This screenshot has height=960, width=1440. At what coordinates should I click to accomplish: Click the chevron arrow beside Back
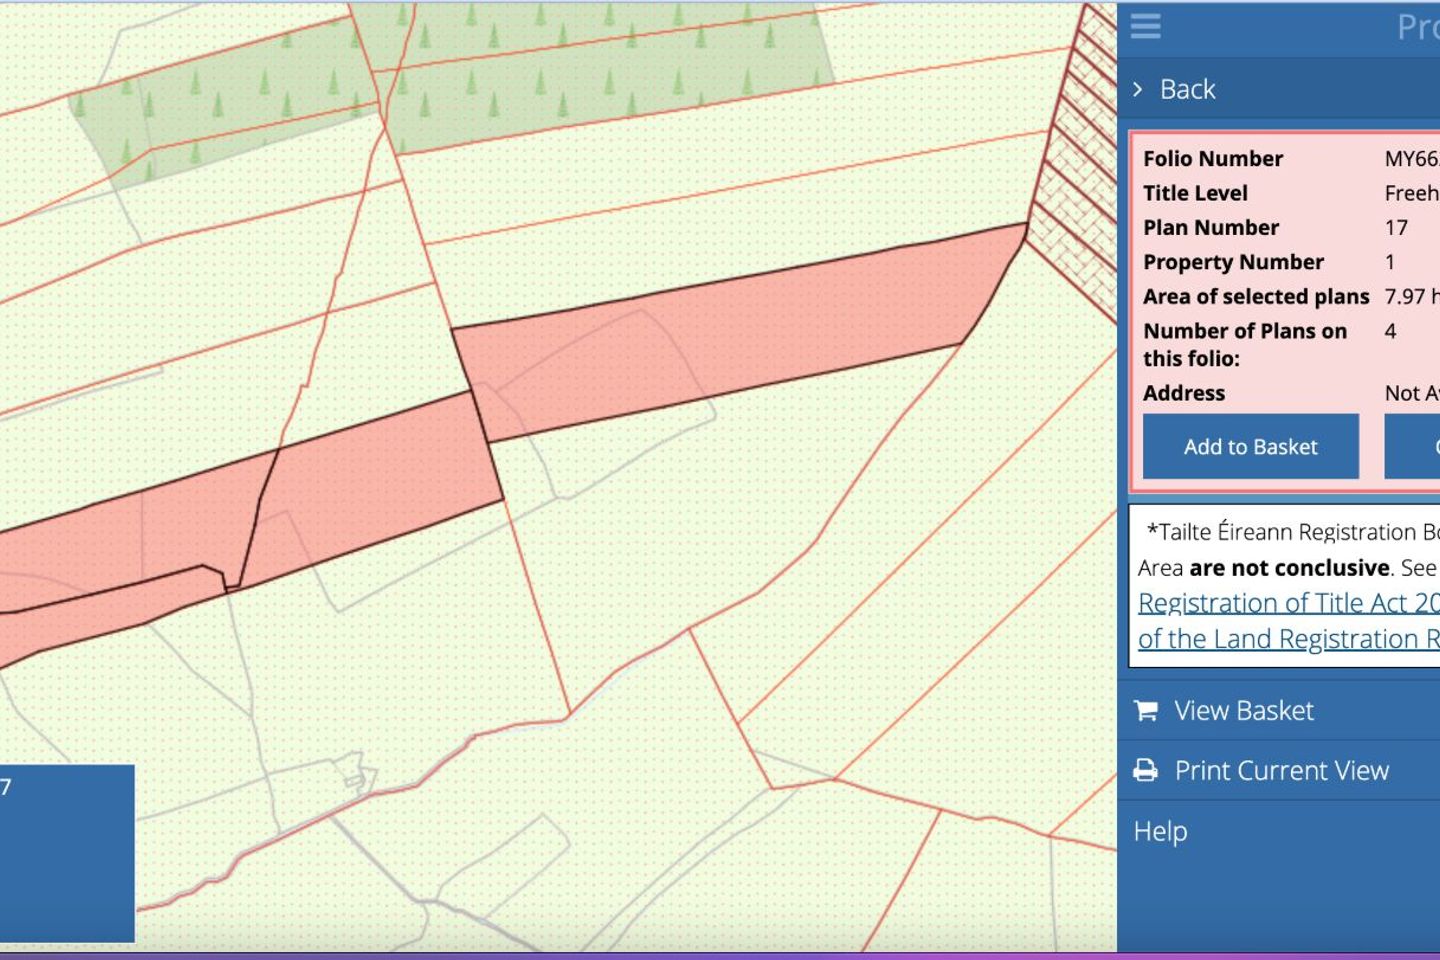[1137, 89]
